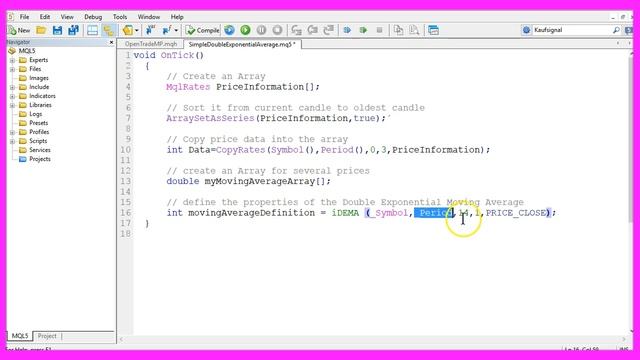
Task: Stop debugging
Action: [278, 30]
